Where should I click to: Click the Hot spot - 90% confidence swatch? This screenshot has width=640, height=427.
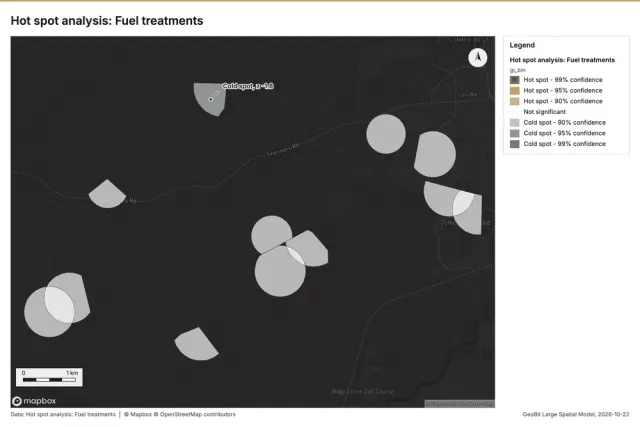pos(515,101)
